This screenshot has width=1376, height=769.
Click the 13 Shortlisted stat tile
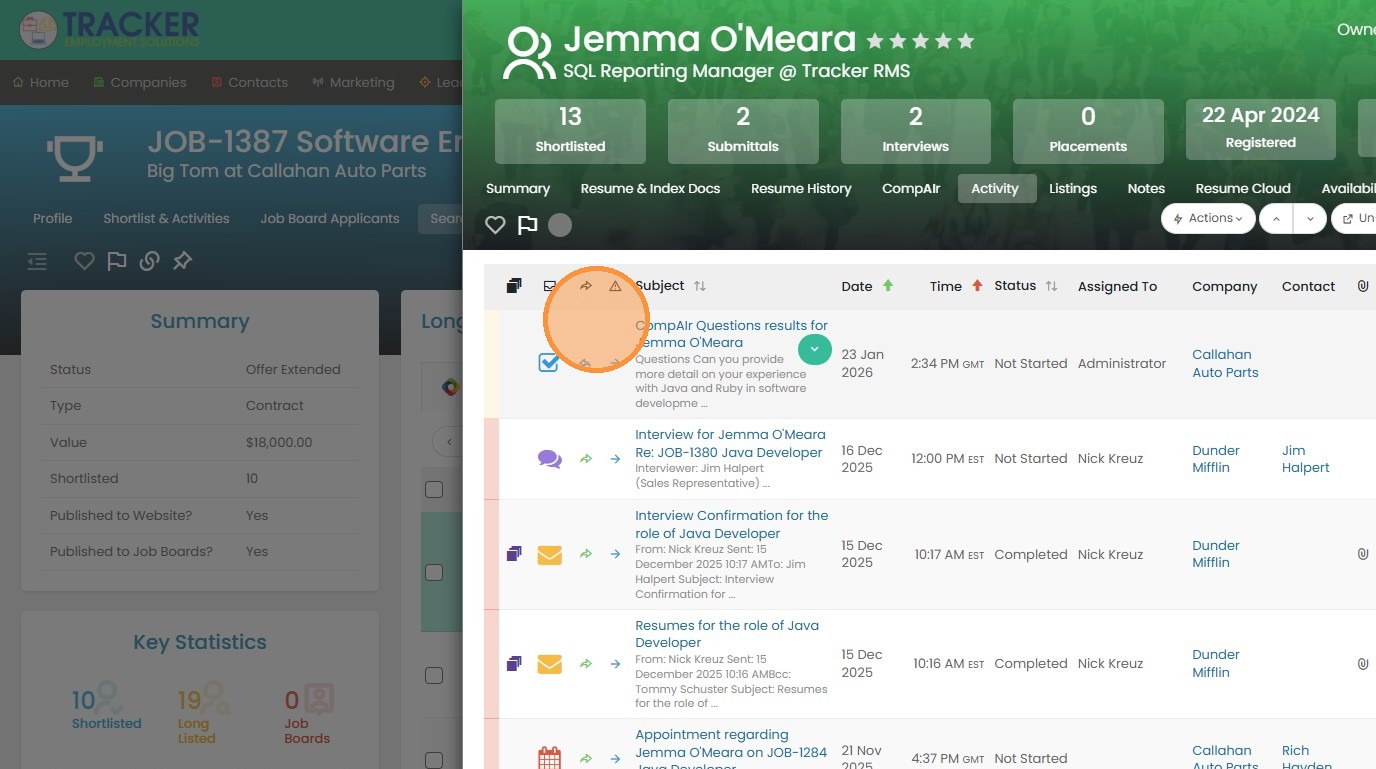pyautogui.click(x=570, y=131)
